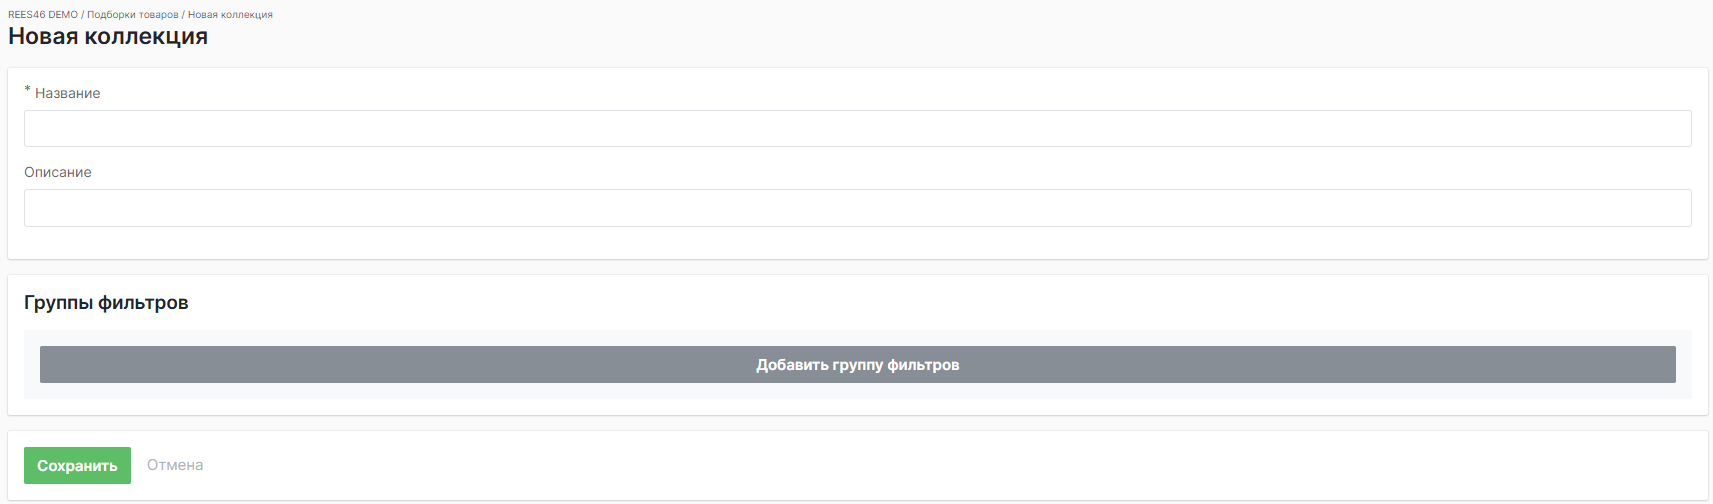Screen dimensions: 1713x504
Task: Click the required asterisk beside Название
Action: tap(28, 91)
